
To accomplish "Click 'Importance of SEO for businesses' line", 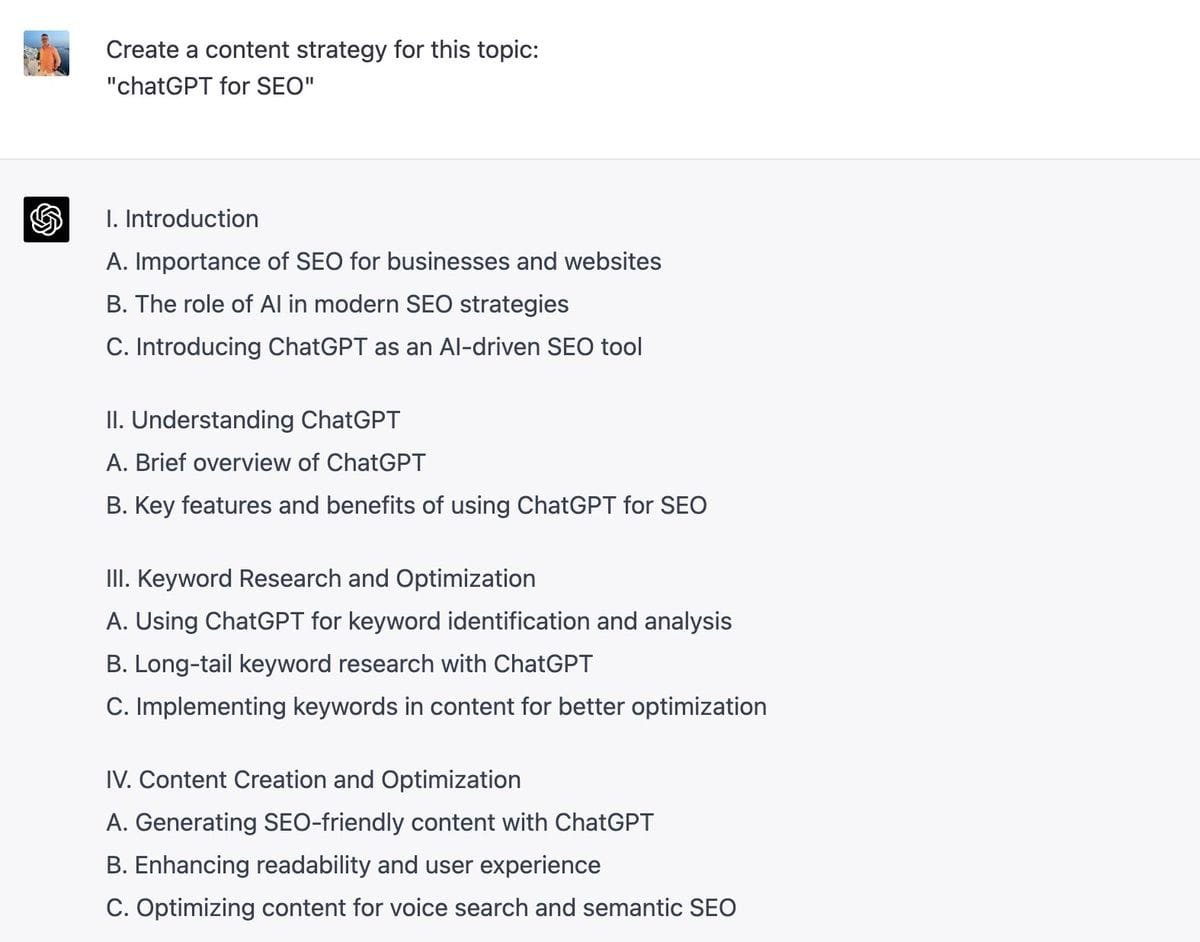I will (x=384, y=262).
